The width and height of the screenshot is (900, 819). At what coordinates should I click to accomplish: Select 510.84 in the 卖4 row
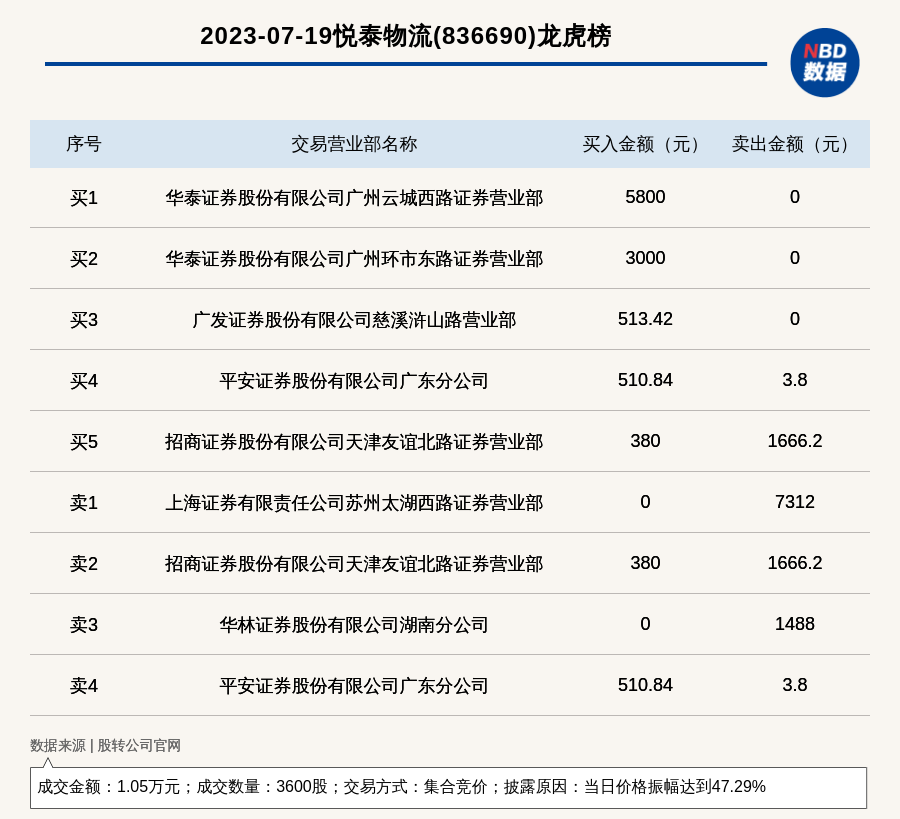point(645,685)
